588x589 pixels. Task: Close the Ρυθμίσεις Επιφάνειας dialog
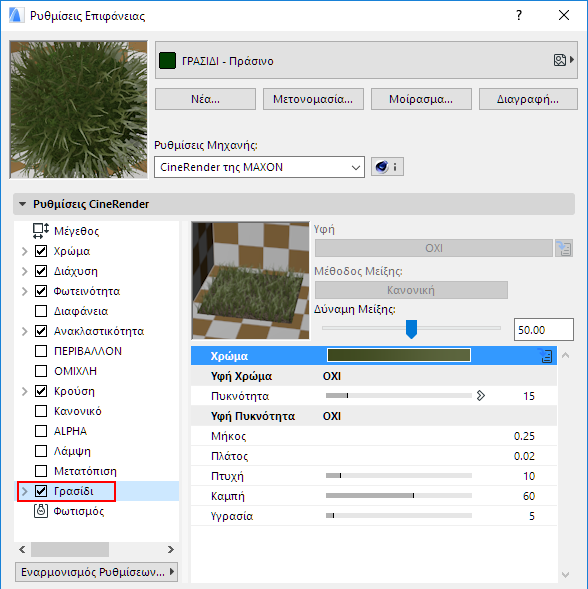tap(564, 15)
